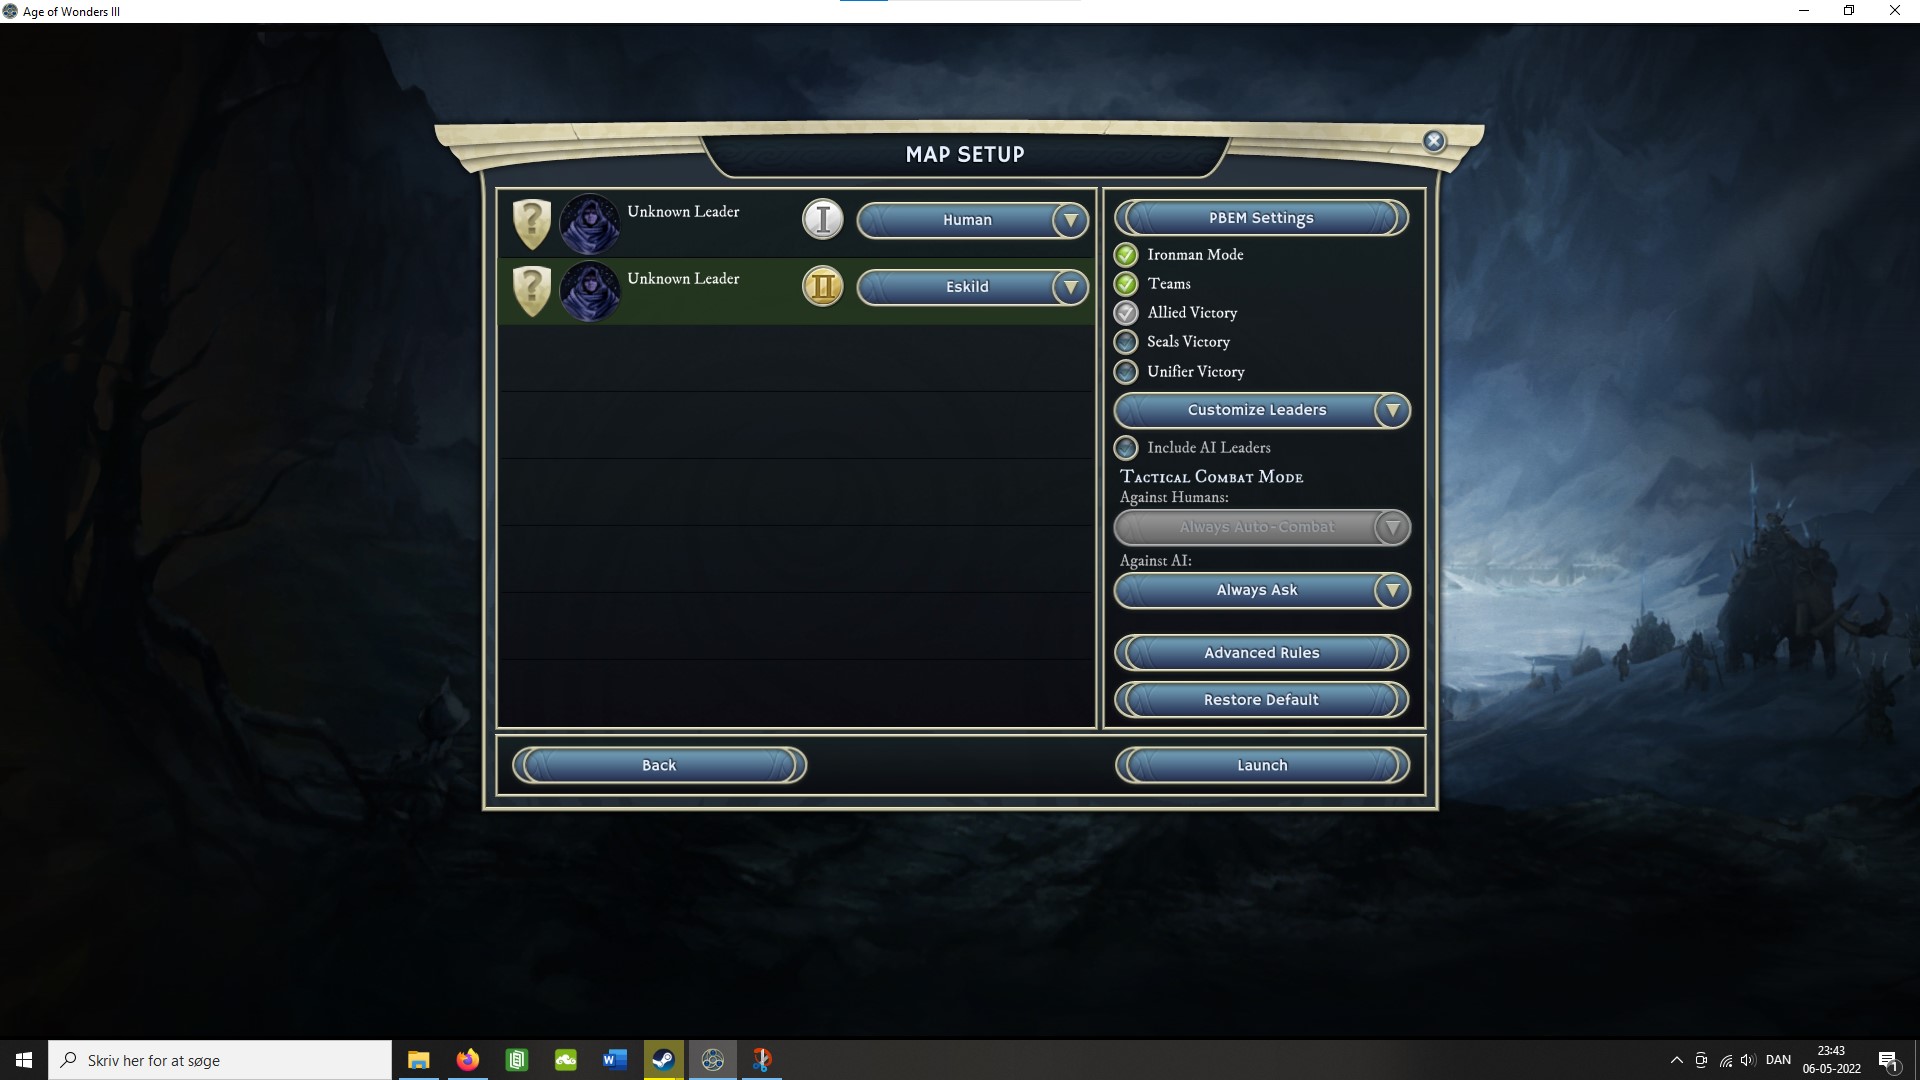Select second Unknown Leader row text
Image resolution: width=1920 pixels, height=1080 pixels.
tap(683, 279)
